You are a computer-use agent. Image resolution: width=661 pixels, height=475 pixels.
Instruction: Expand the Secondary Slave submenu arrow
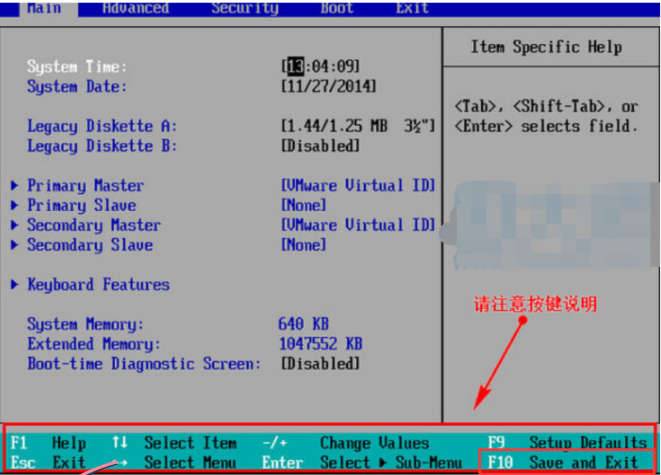[15, 245]
